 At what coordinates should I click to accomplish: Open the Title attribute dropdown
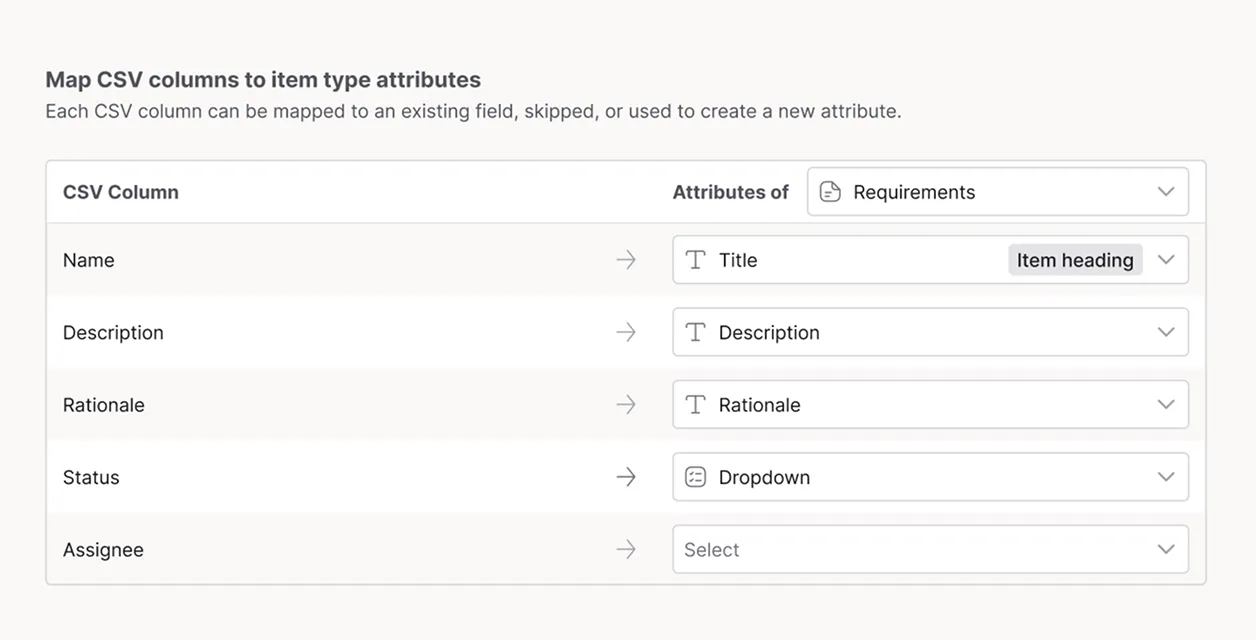point(930,260)
